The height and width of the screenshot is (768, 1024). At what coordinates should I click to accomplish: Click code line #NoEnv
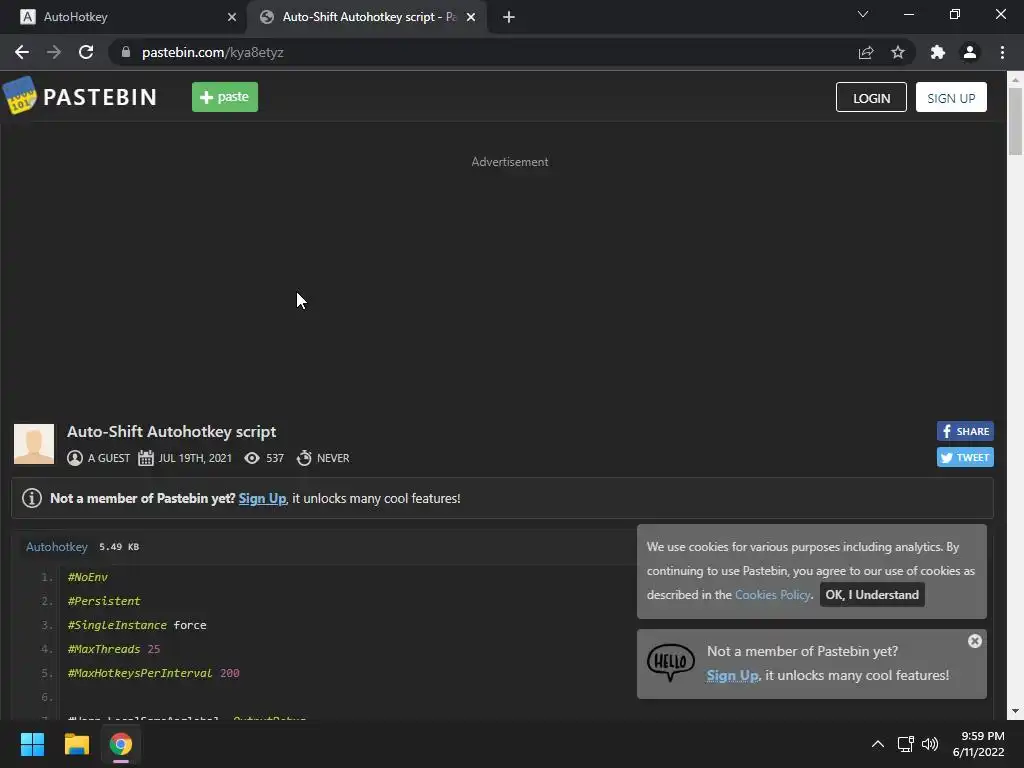88,577
